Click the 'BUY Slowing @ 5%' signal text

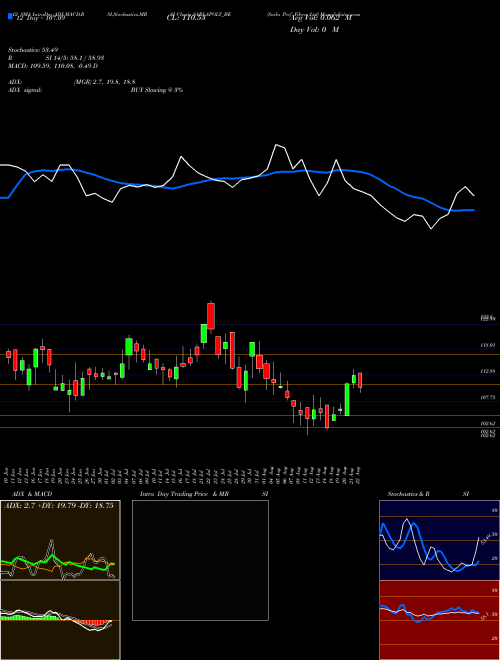pyautogui.click(x=157, y=90)
